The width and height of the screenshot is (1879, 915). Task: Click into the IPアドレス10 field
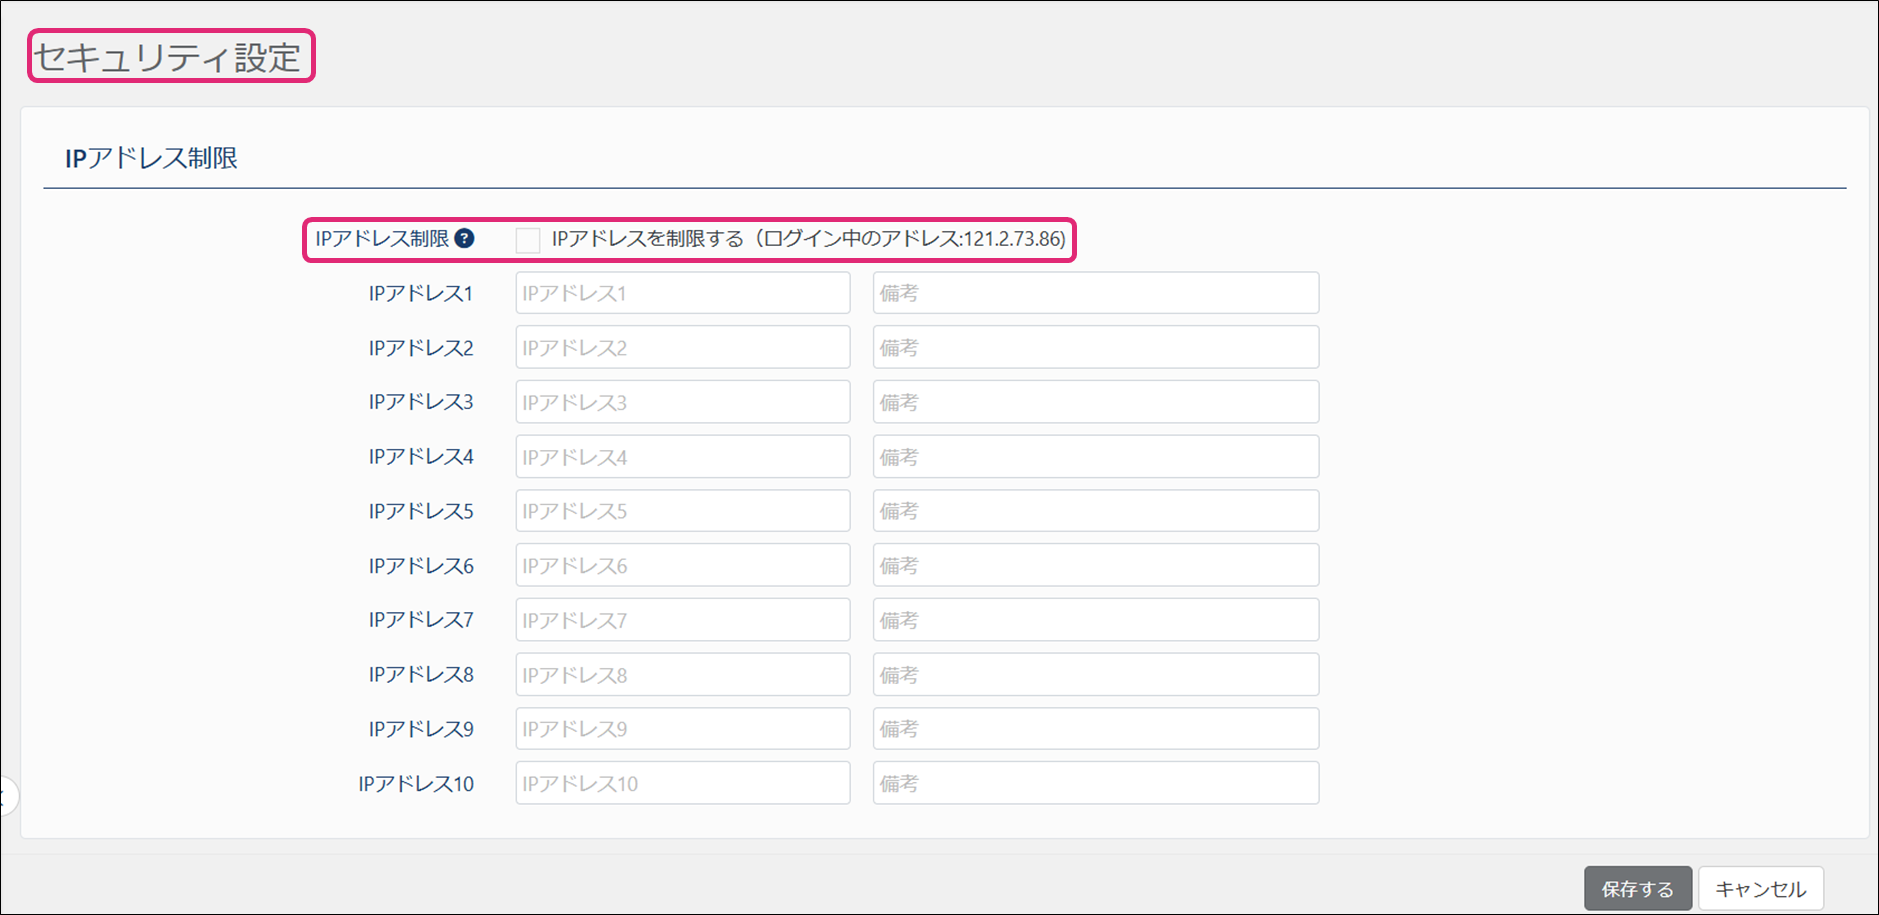tap(682, 784)
